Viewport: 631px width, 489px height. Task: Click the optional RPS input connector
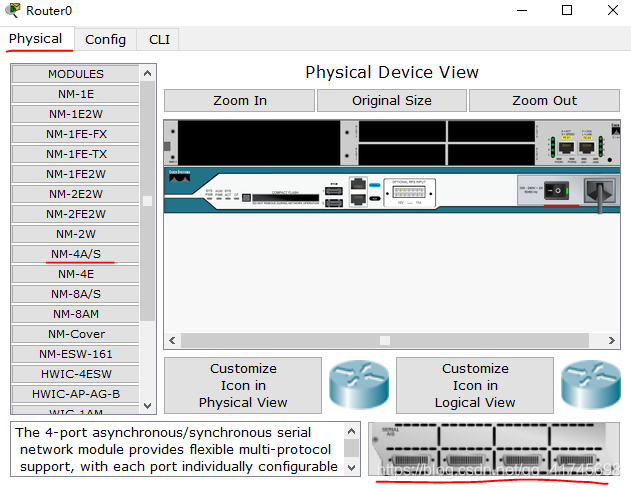pos(409,192)
